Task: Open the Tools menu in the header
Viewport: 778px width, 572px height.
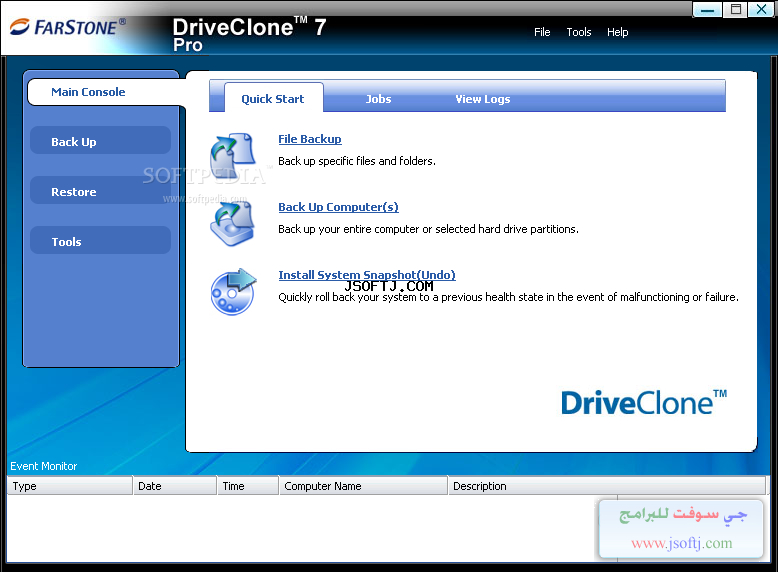Action: 579,32
